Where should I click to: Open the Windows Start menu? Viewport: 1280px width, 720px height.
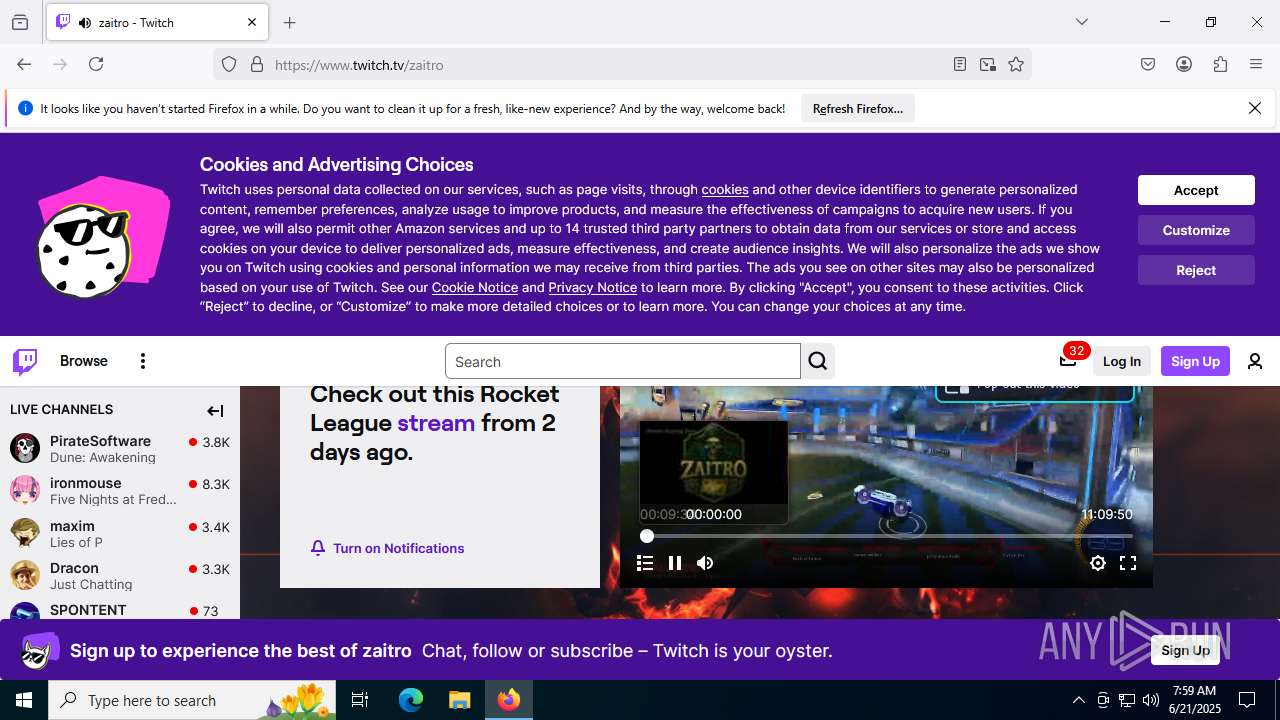point(24,700)
